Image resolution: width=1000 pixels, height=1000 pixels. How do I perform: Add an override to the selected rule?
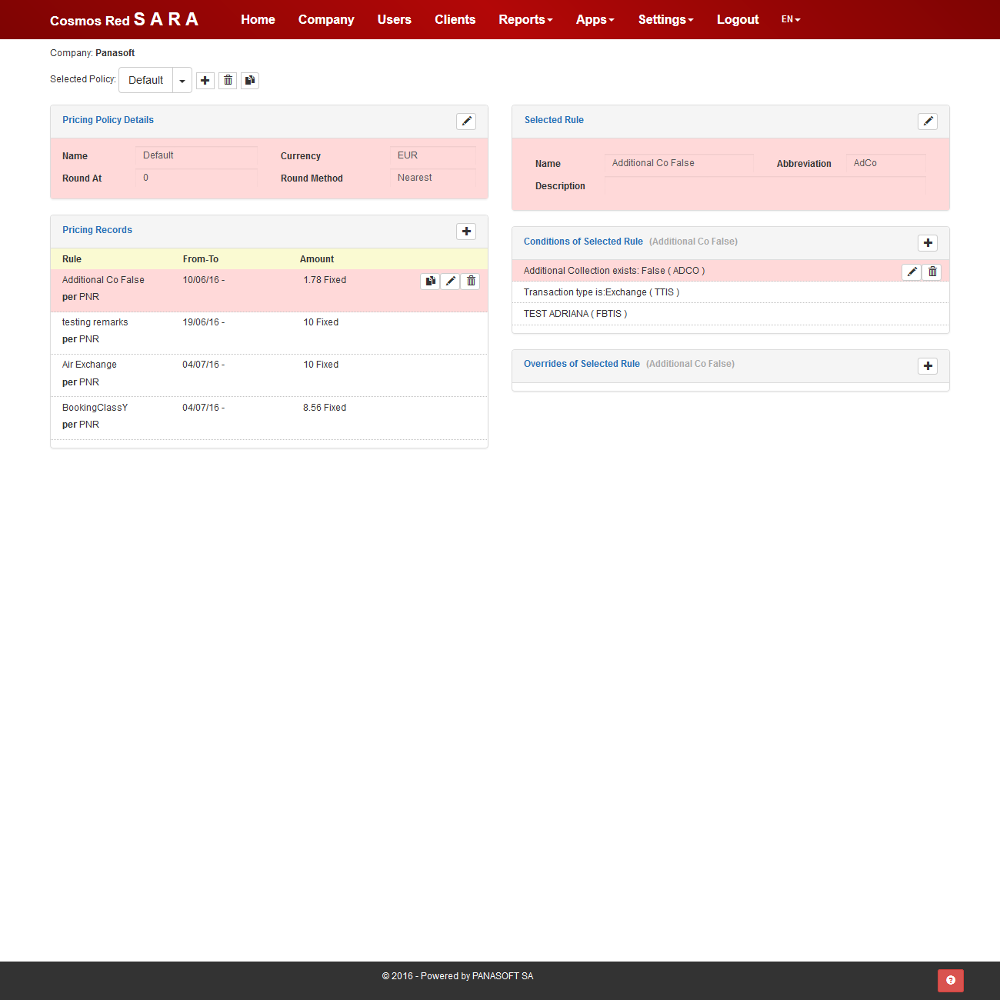click(x=928, y=366)
